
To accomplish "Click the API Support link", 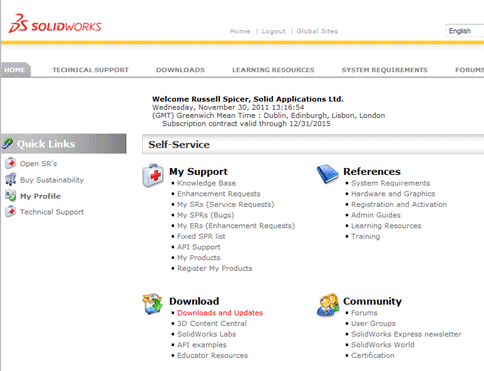I will tap(199, 247).
